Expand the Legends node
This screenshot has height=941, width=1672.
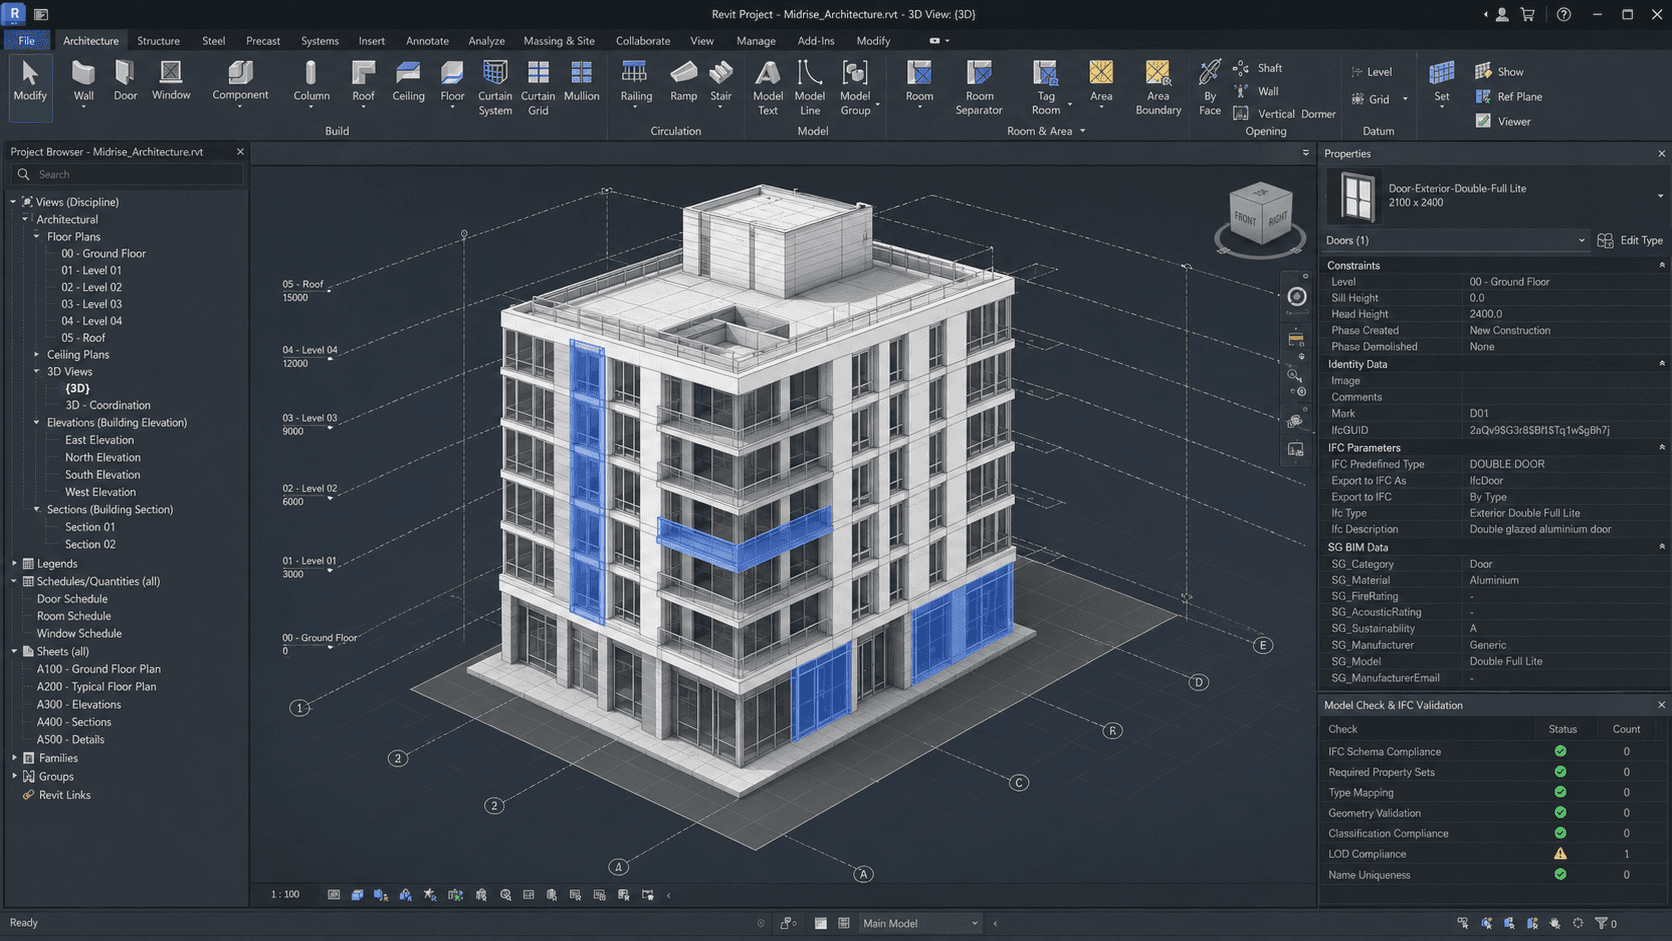coord(14,564)
